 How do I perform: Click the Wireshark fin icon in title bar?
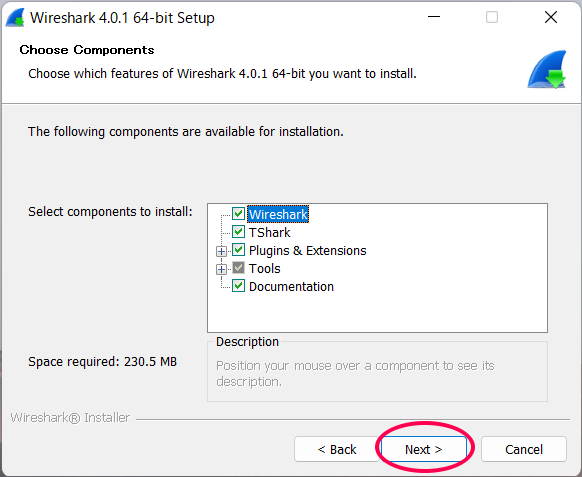coord(15,18)
